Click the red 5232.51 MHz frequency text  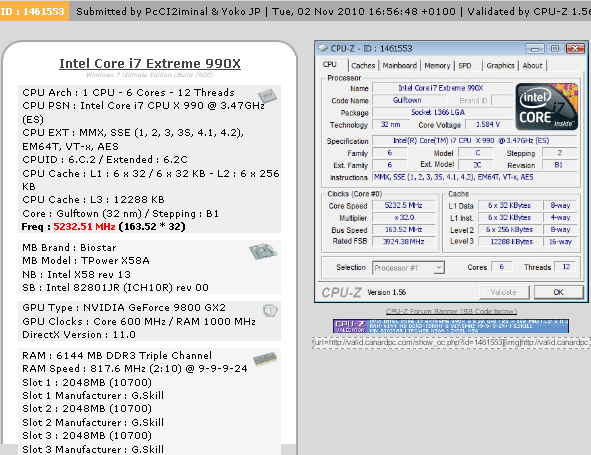point(84,227)
